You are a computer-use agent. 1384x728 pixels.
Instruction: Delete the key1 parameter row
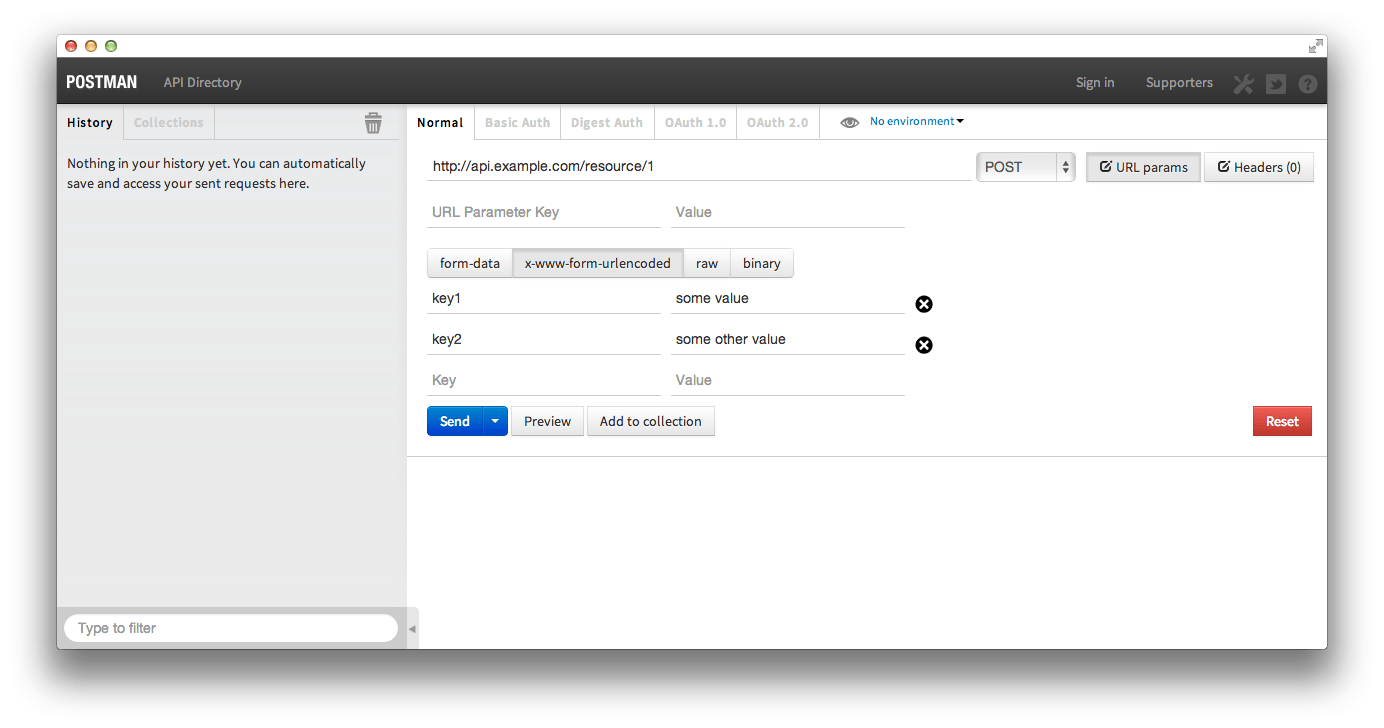924,304
